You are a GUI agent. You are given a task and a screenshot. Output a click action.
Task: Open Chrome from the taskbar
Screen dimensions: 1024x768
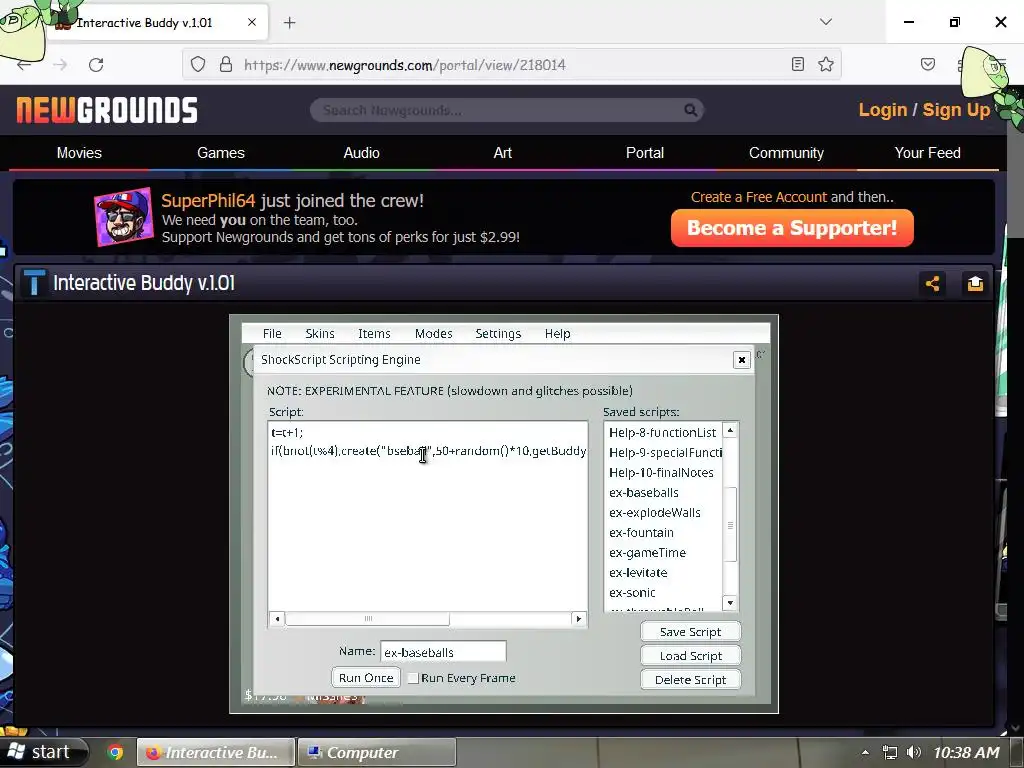pos(115,752)
